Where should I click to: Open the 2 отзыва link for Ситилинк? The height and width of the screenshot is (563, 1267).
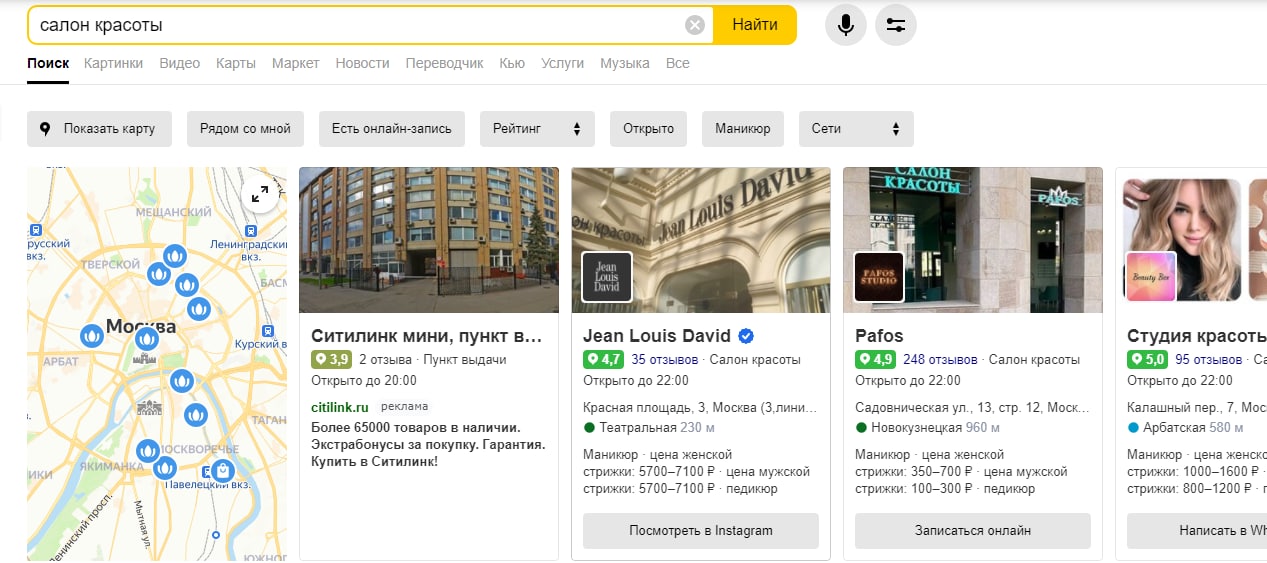click(384, 359)
